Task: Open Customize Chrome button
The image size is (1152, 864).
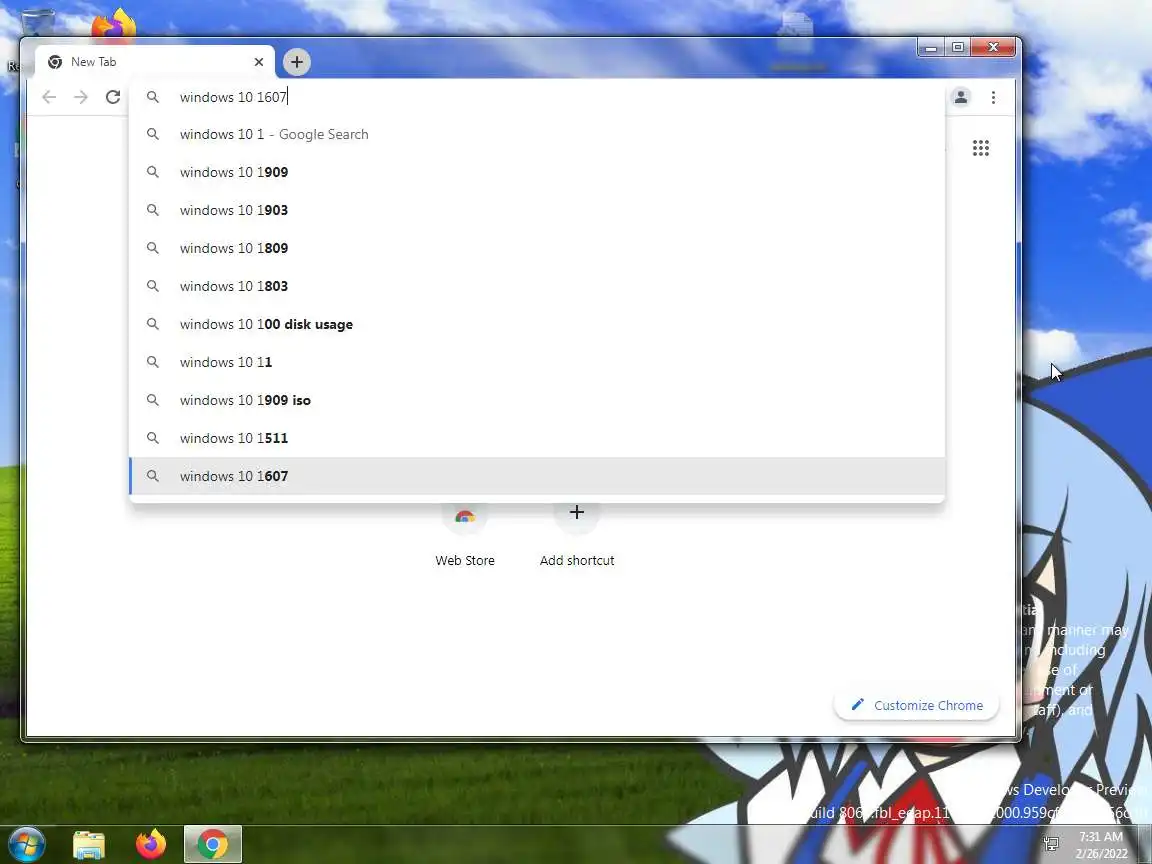Action: (x=916, y=705)
